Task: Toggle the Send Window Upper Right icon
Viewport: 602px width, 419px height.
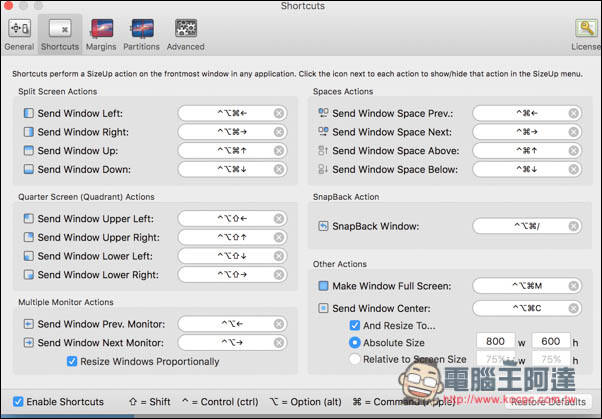Action: pos(28,237)
